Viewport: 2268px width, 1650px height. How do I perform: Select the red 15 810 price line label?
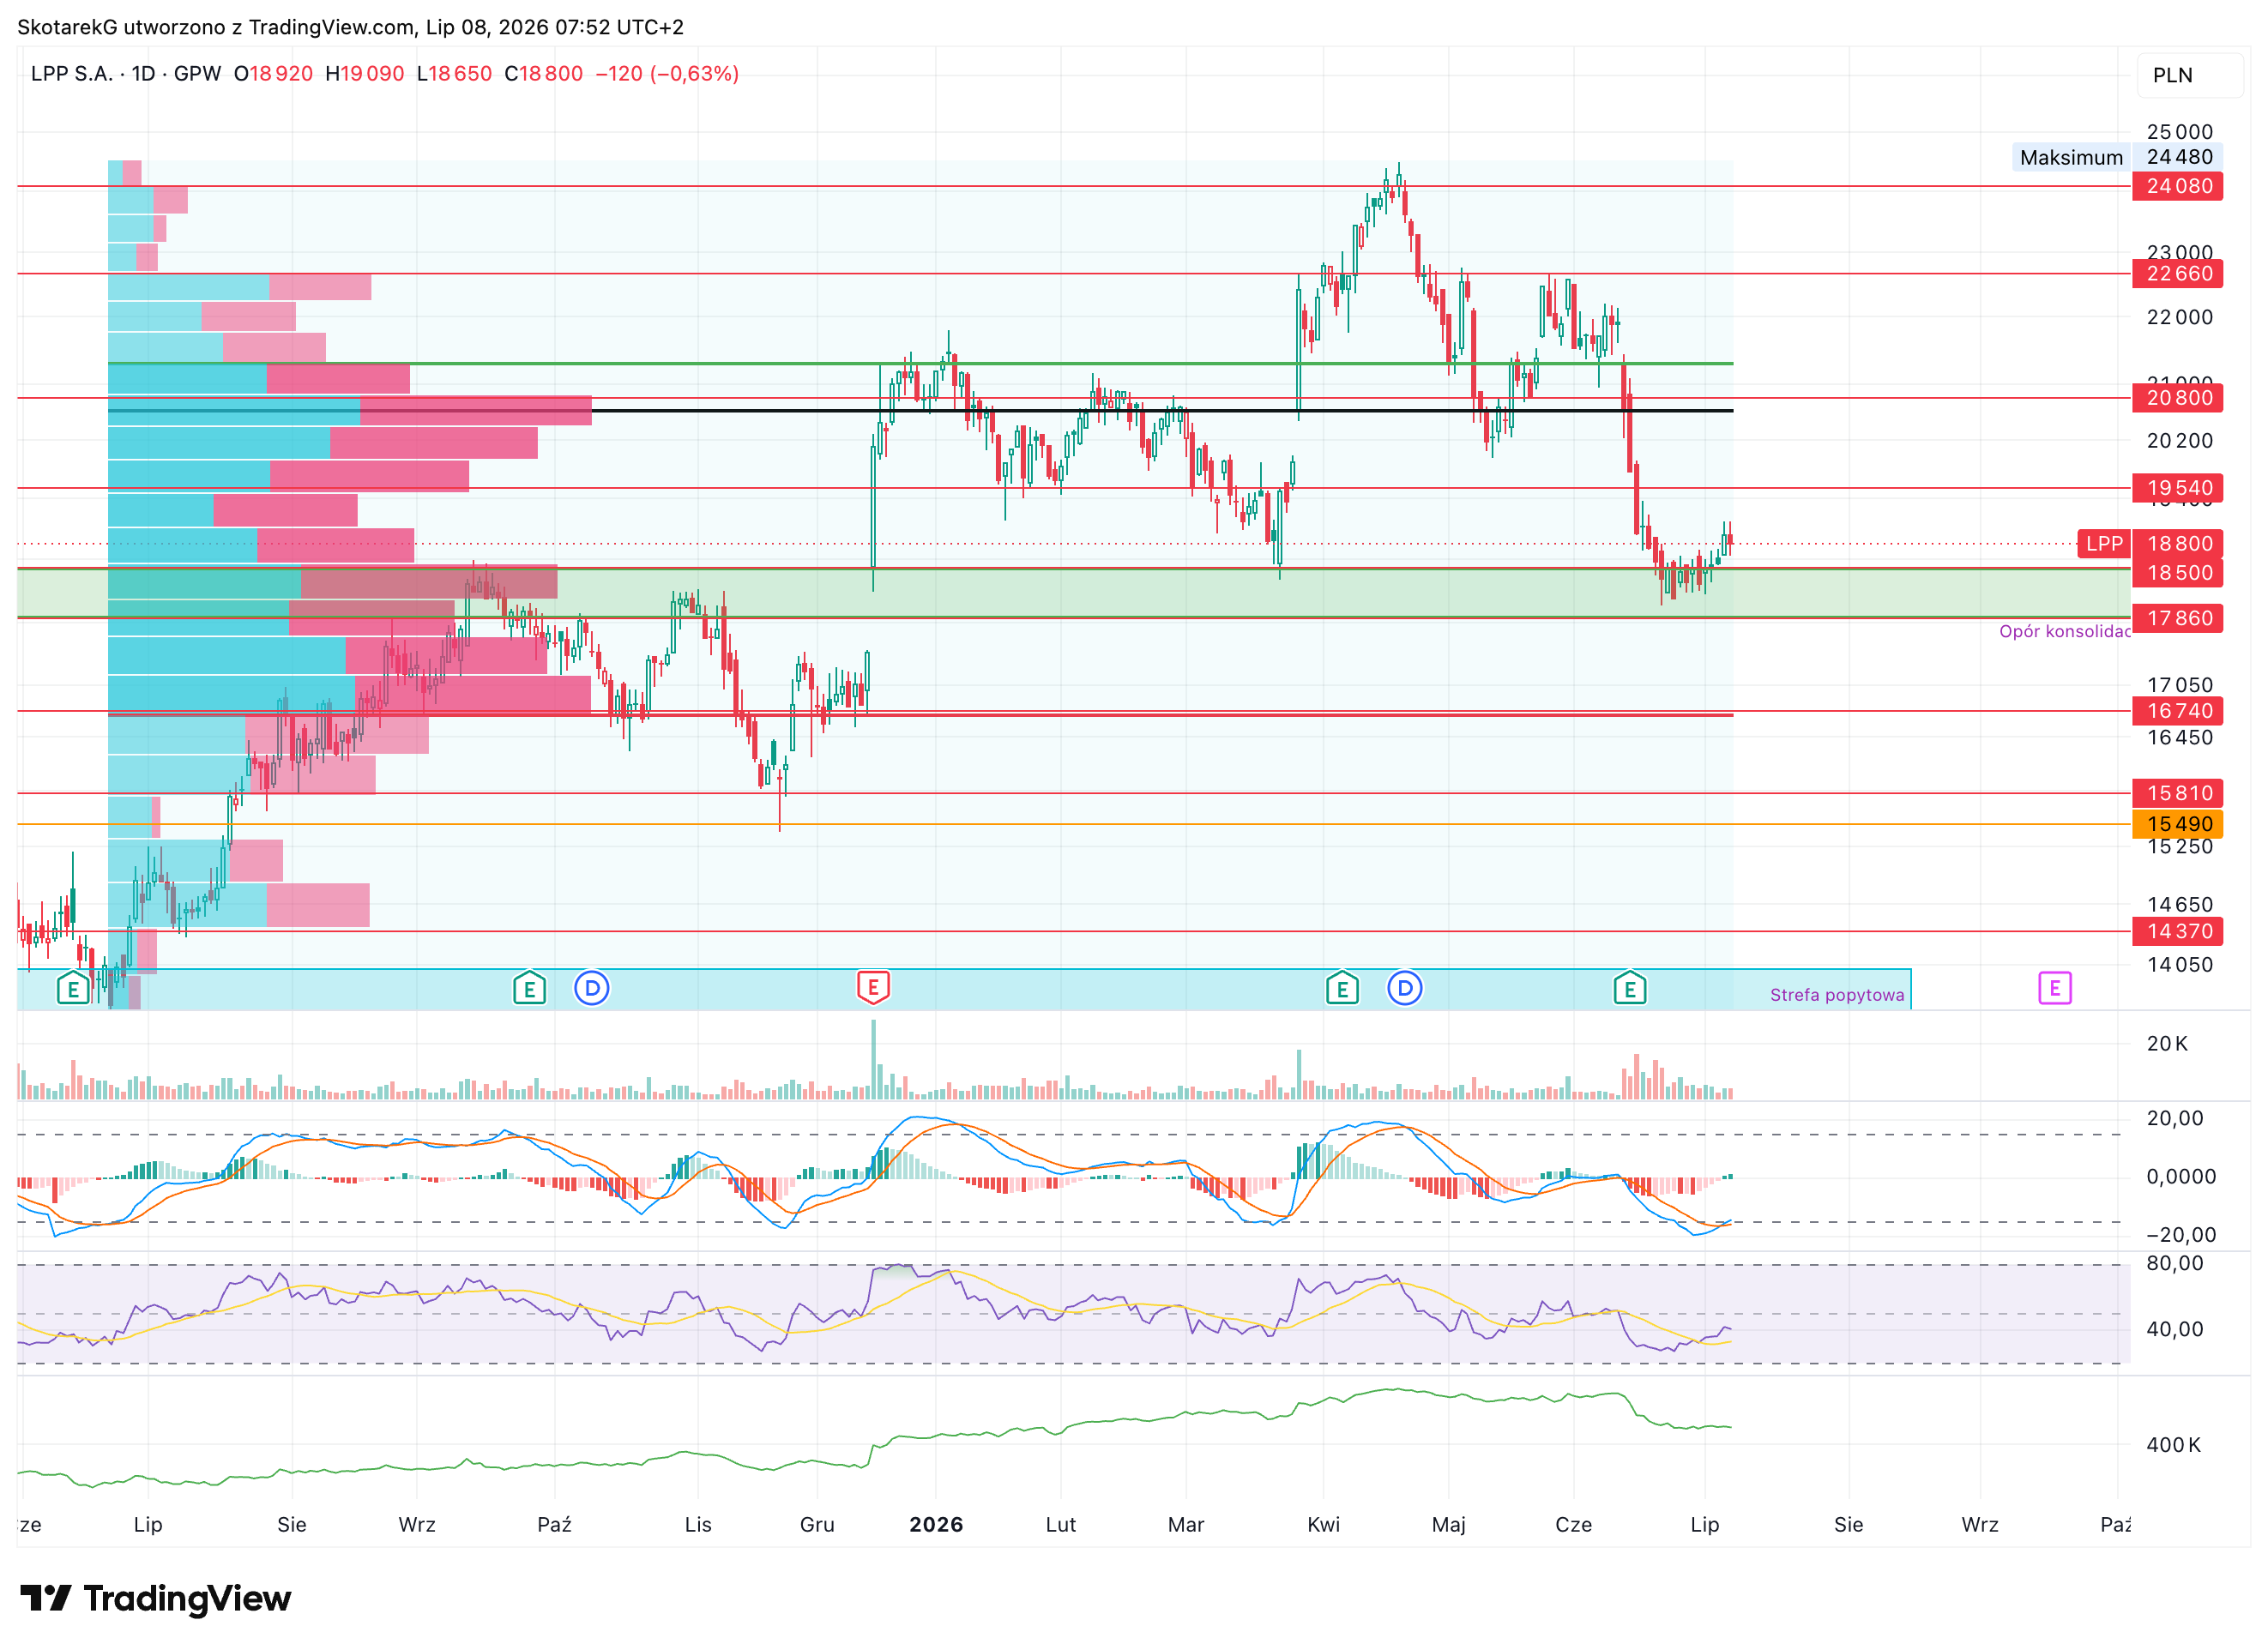click(x=2177, y=793)
